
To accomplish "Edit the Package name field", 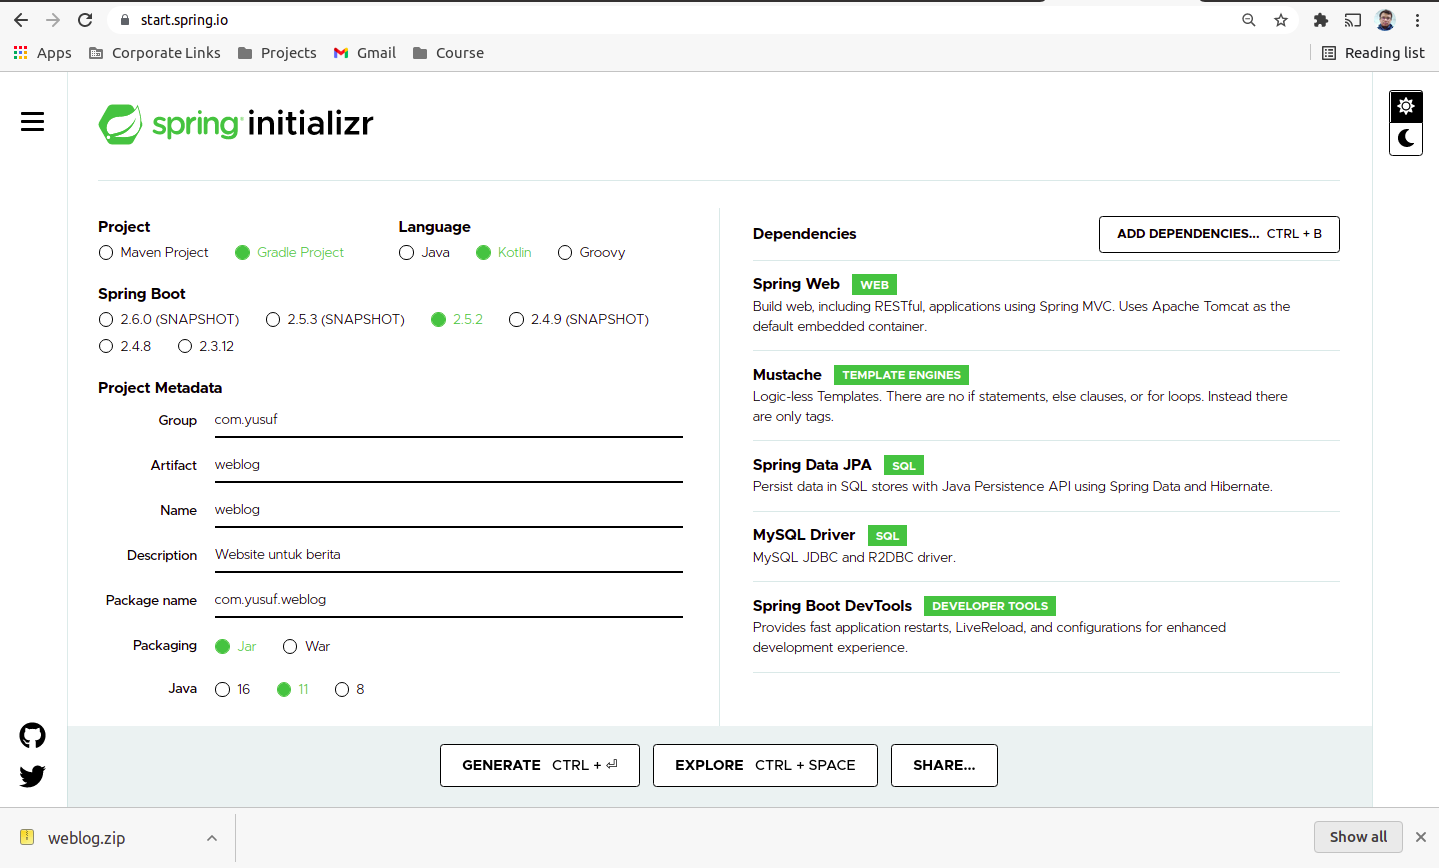I will pyautogui.click(x=448, y=600).
